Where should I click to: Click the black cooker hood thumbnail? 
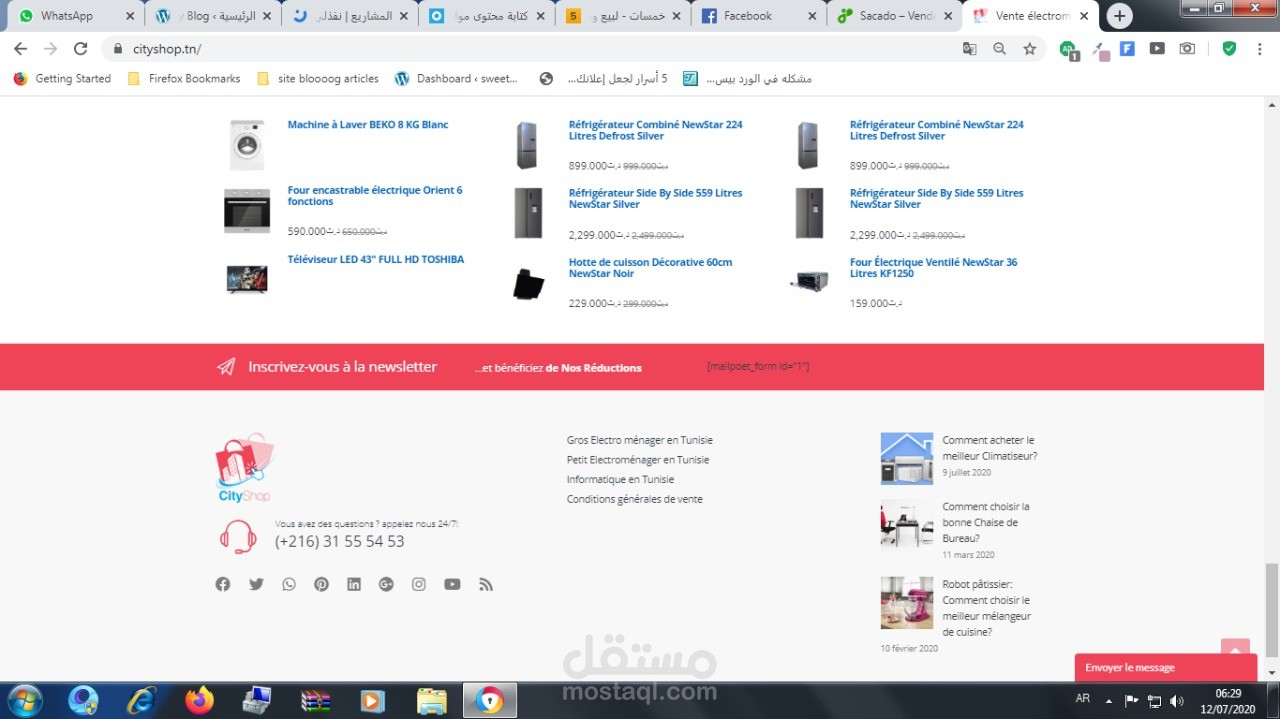click(x=528, y=284)
